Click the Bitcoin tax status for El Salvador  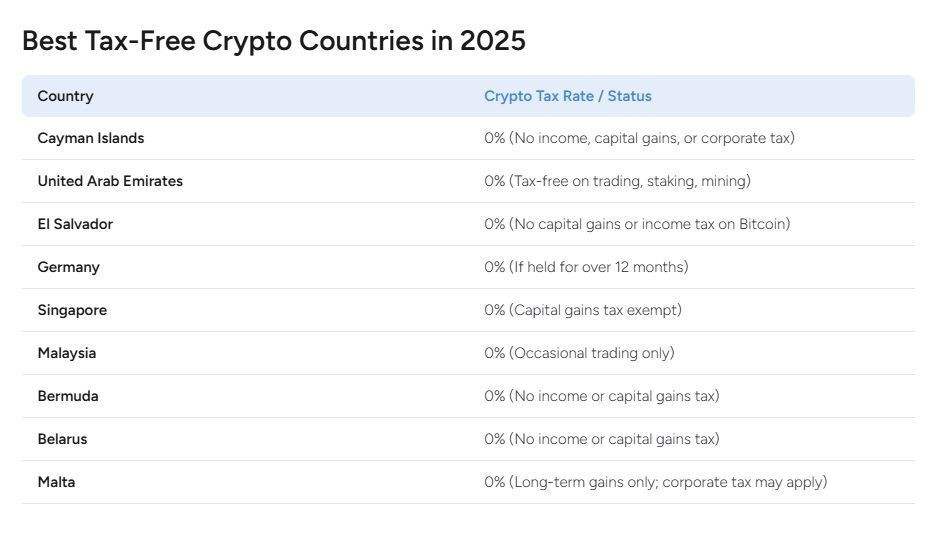click(637, 224)
